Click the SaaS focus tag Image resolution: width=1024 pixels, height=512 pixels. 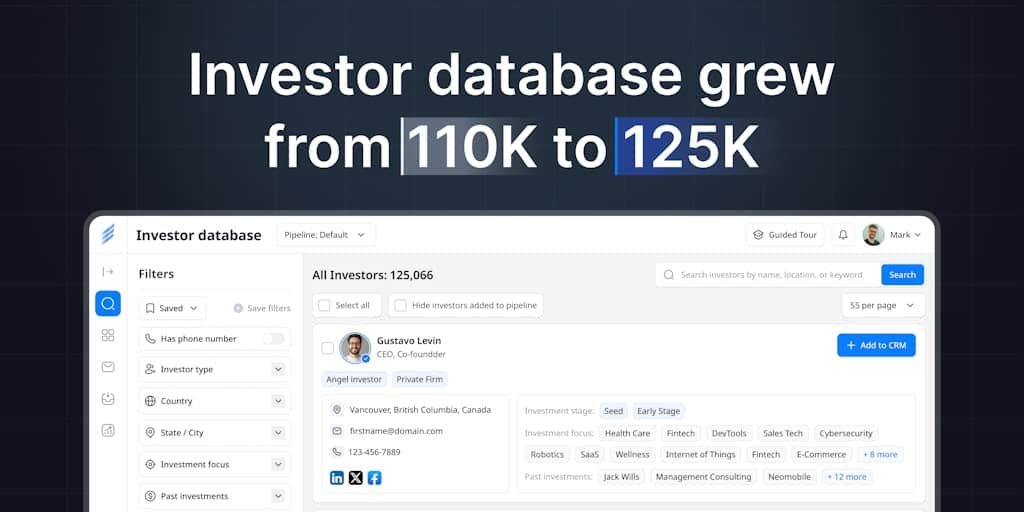point(590,455)
